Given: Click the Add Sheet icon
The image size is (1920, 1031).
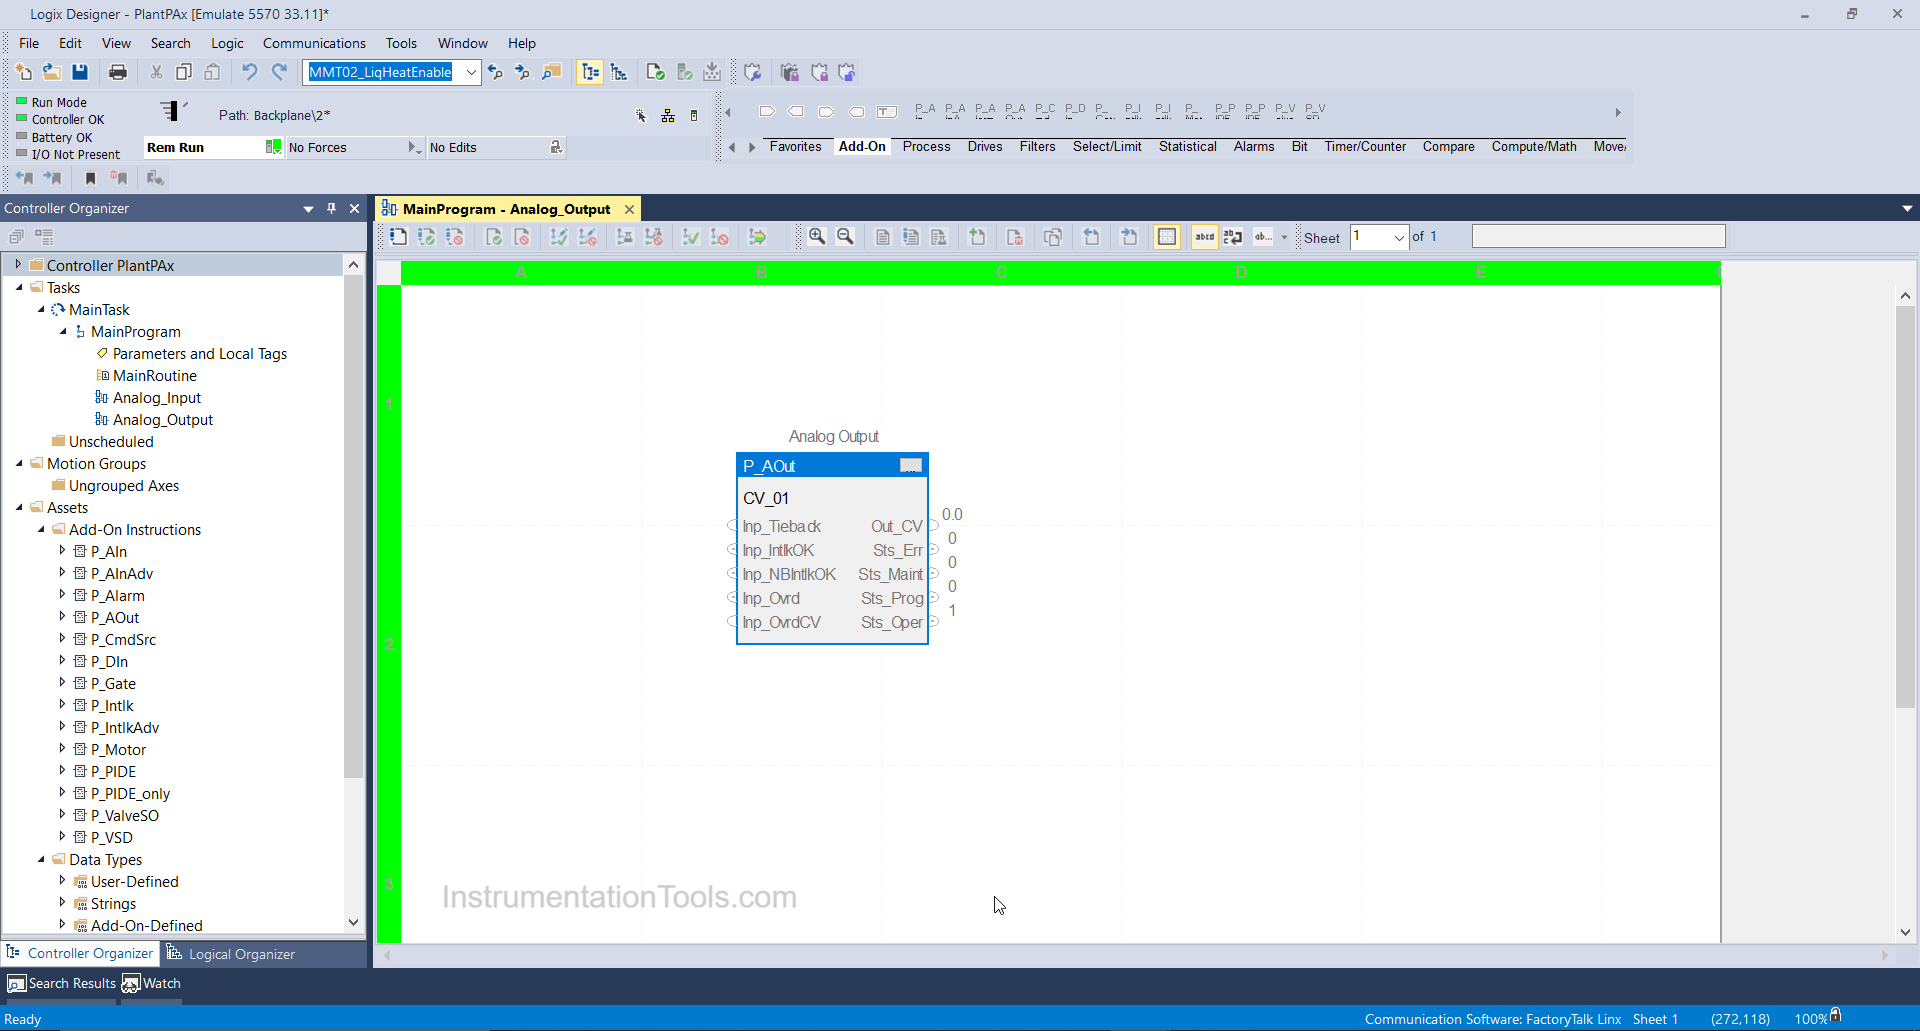Looking at the screenshot, I should 978,237.
